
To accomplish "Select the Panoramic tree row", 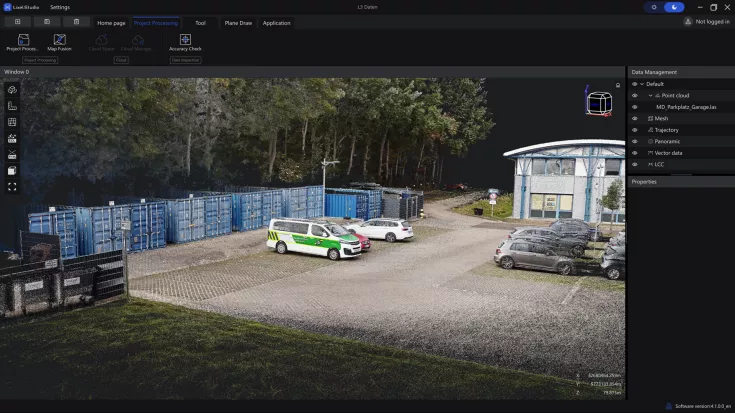I will tap(681, 142).
